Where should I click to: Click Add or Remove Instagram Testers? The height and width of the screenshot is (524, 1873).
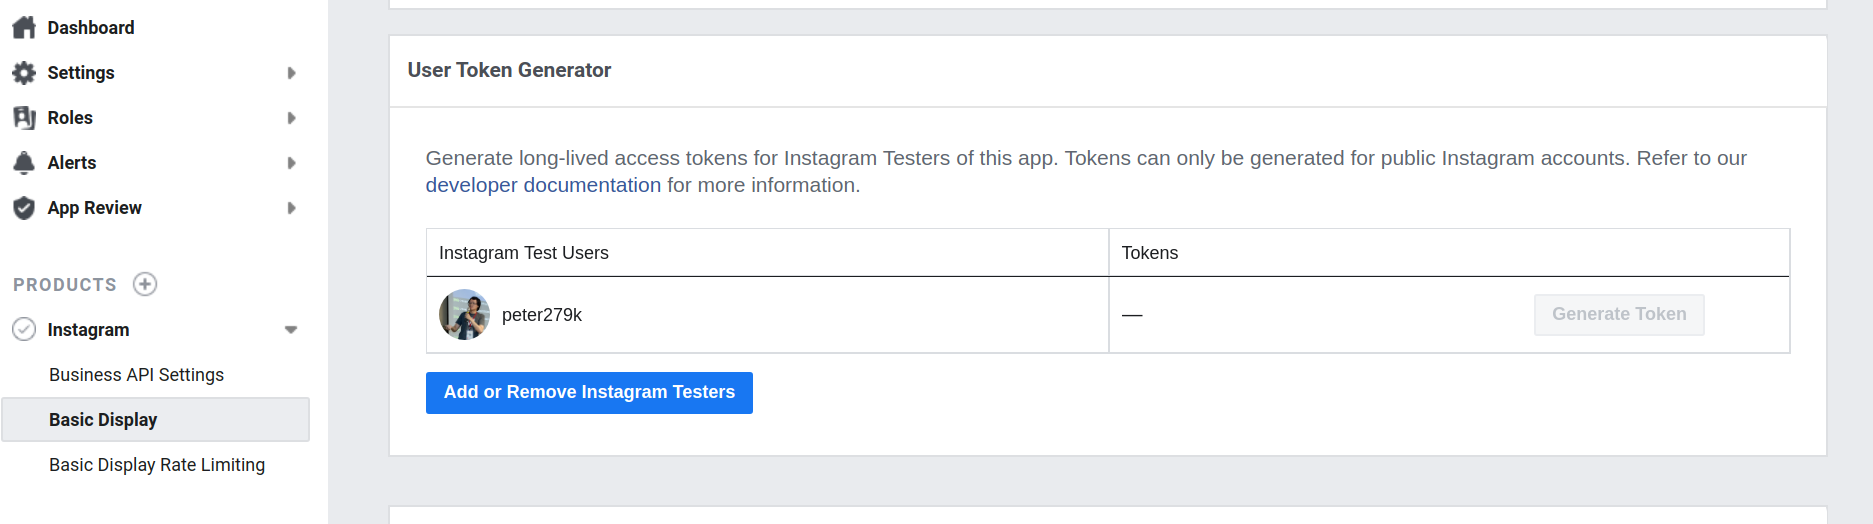tap(589, 393)
